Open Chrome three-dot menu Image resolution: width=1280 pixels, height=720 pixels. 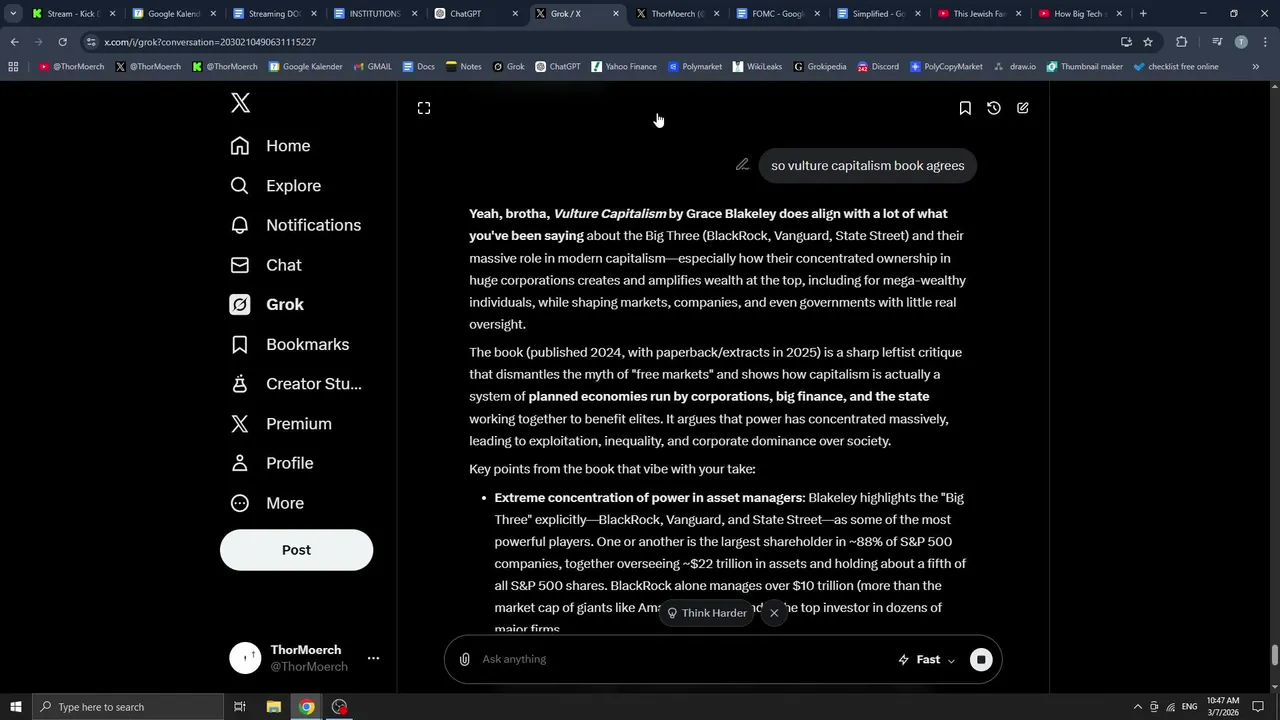[1264, 42]
